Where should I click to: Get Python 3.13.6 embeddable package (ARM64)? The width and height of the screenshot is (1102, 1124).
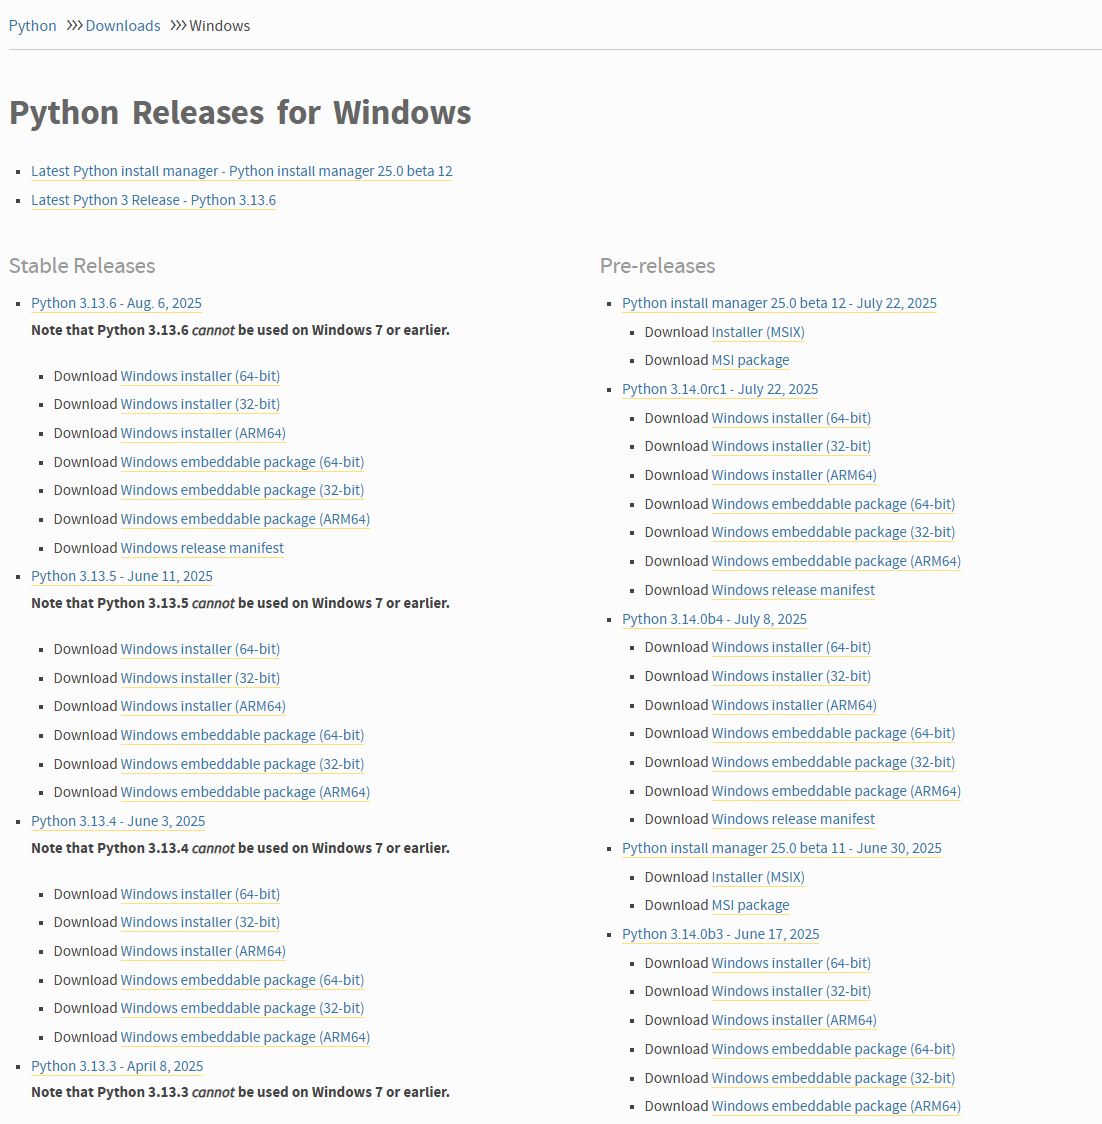pos(245,519)
